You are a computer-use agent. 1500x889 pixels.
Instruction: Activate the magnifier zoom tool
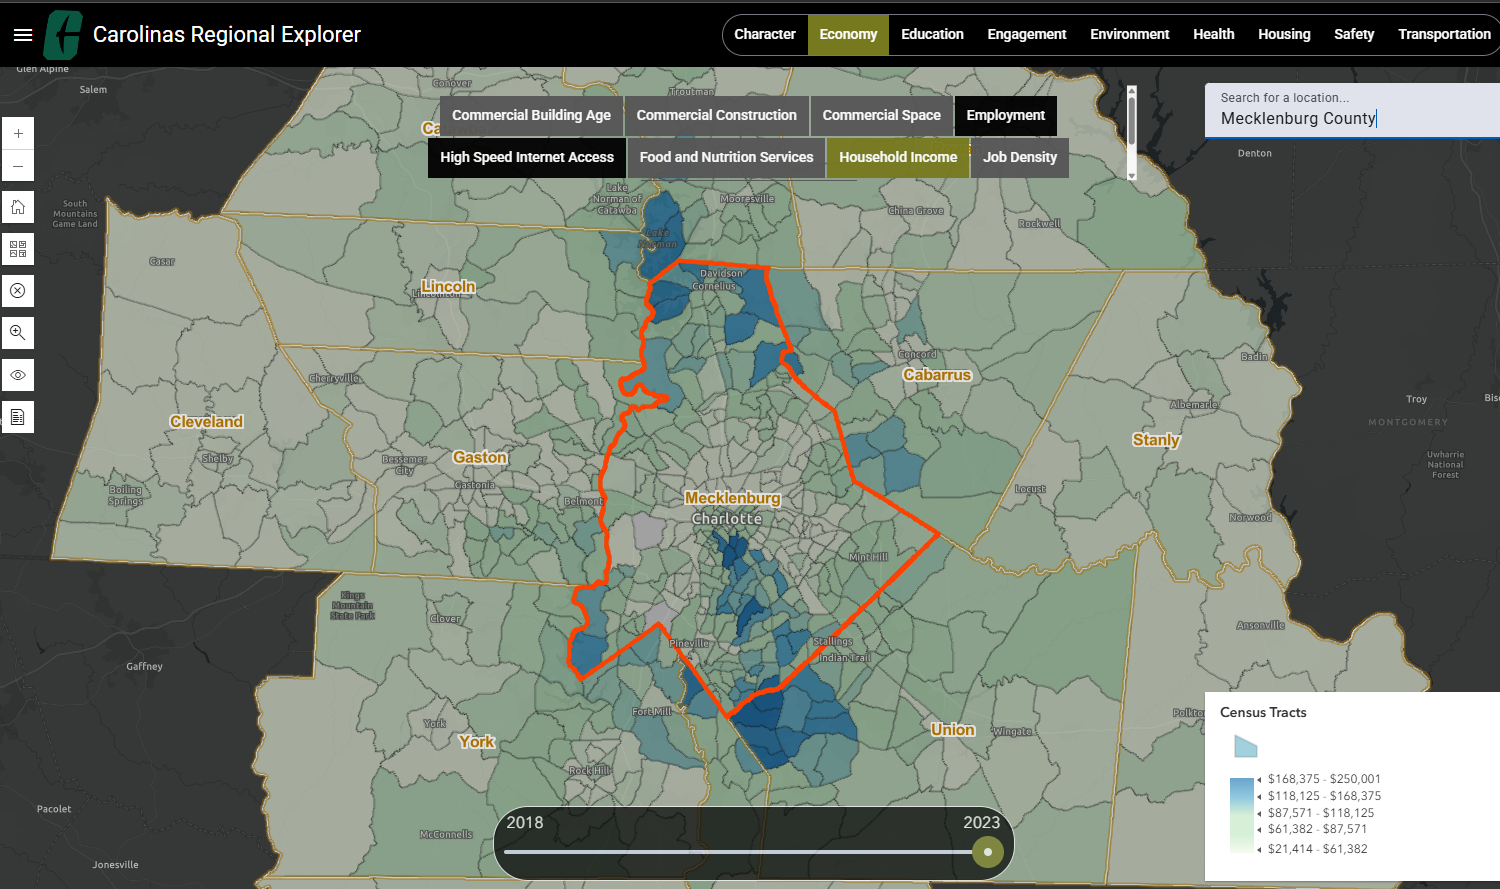click(18, 333)
